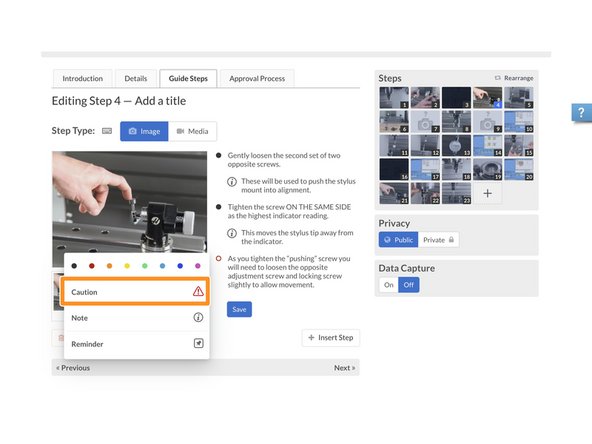Pick the orange bullet color
This screenshot has height=444, width=592.
(x=109, y=266)
